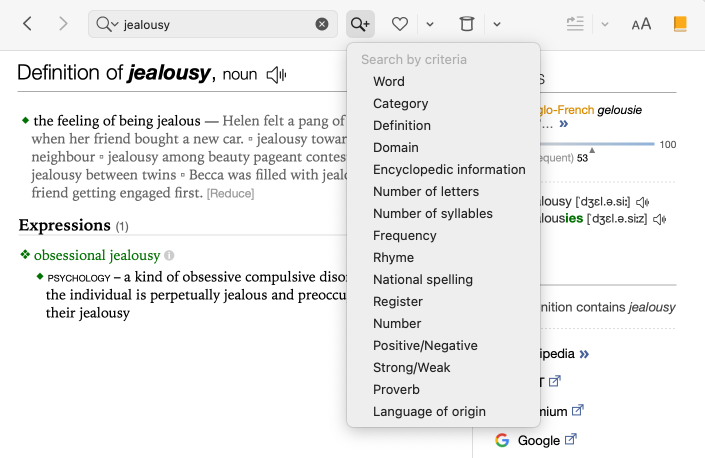This screenshot has height=458, width=705.
Task: Click the Reduce link in definition
Action: pyautogui.click(x=230, y=192)
